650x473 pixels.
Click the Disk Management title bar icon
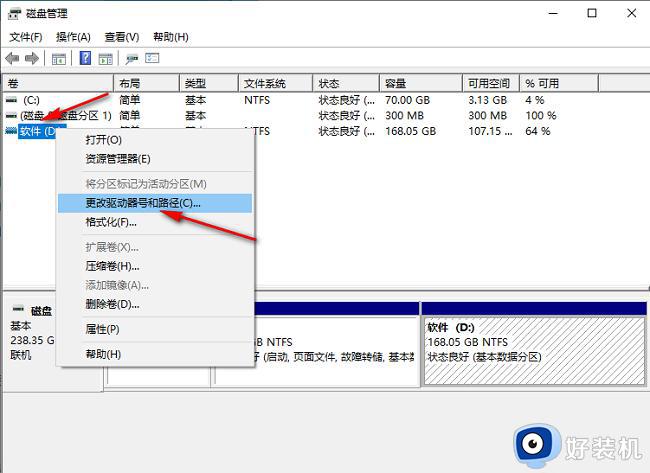(14, 14)
